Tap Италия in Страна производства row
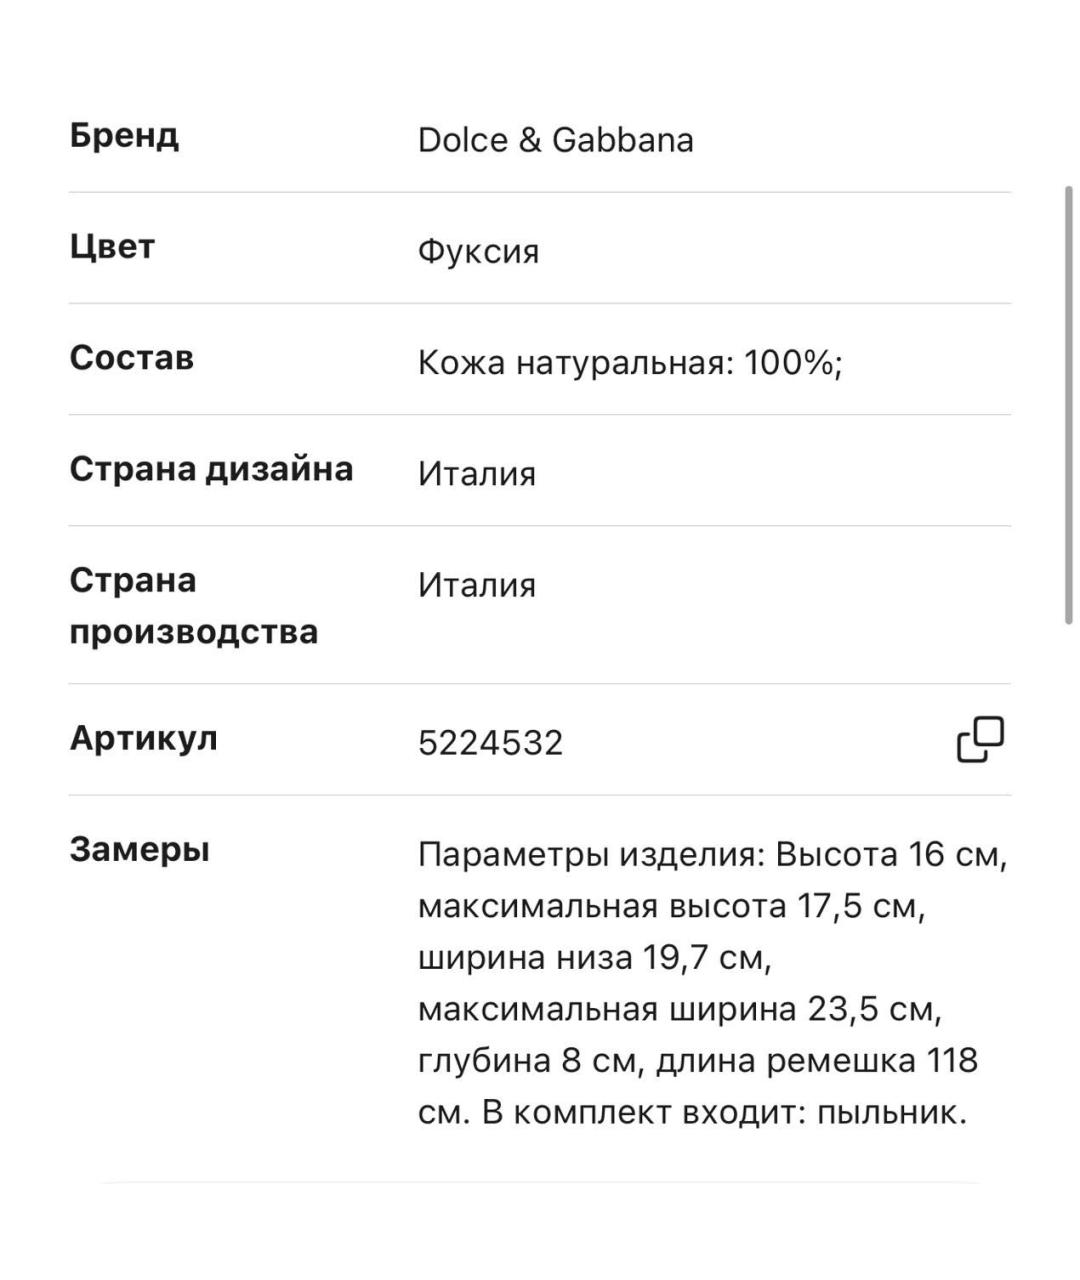The width and height of the screenshot is (1080, 1280). tap(477, 585)
